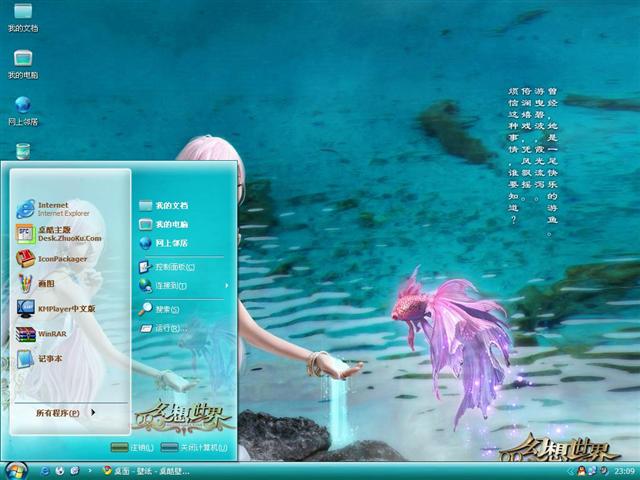The width and height of the screenshot is (640, 480).
Task: Open the 我的电脑 desktop icon
Action: (23, 64)
